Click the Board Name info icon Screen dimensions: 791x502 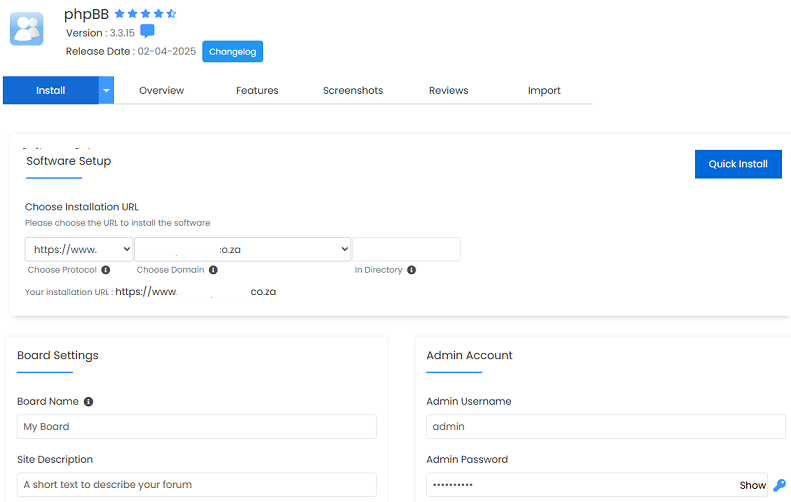88,402
